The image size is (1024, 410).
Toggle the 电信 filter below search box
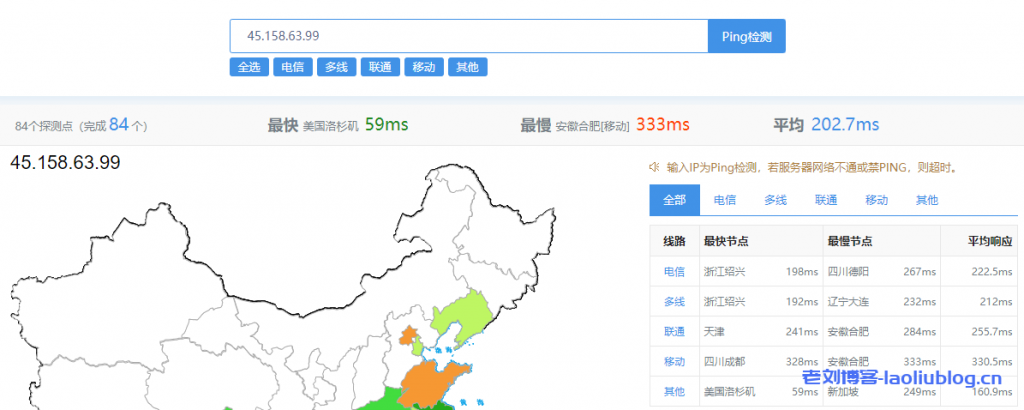291,67
